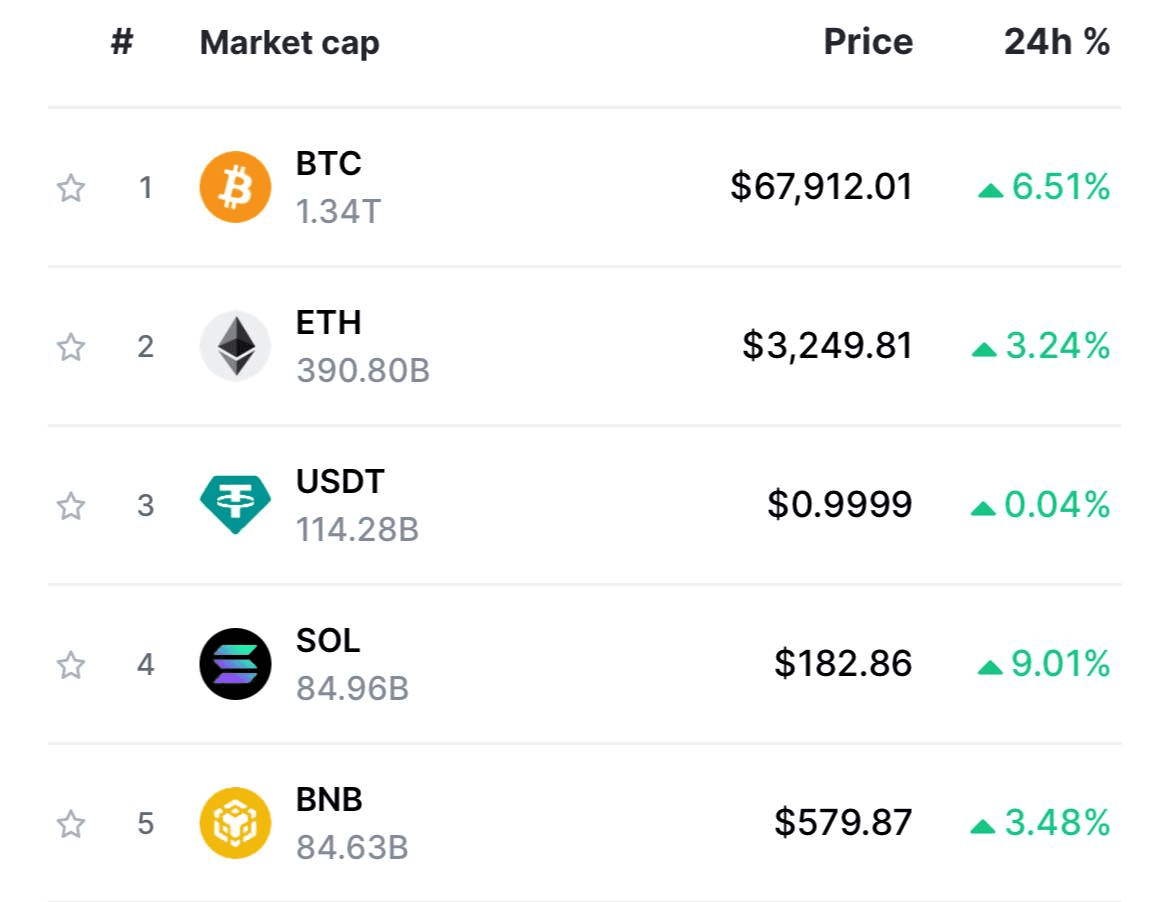The image size is (1169, 902).
Task: Toggle the watchlist star for BTC
Action: [x=71, y=188]
